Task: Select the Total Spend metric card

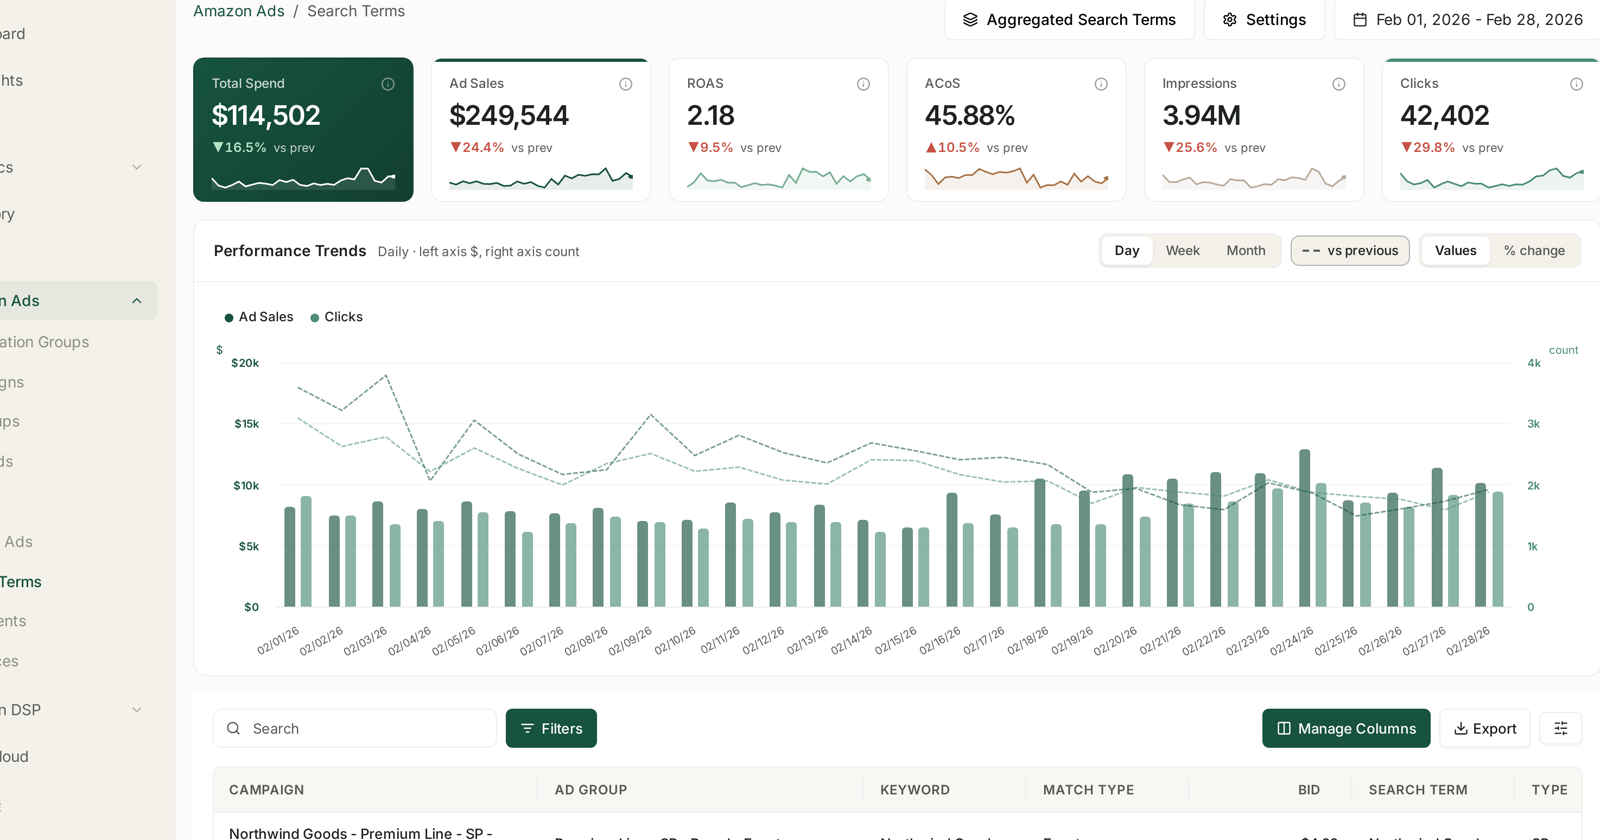Action: 303,130
